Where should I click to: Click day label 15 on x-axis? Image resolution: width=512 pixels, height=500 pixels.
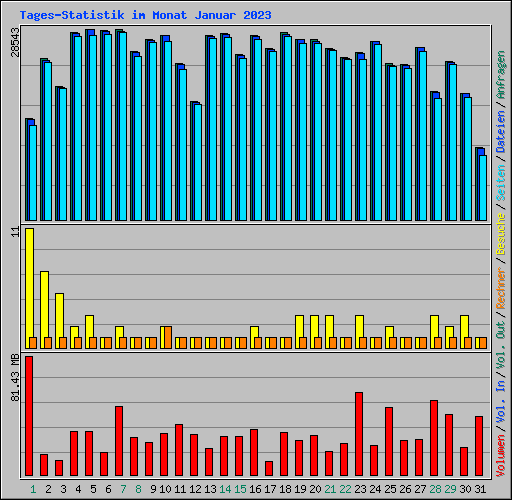tap(240, 489)
